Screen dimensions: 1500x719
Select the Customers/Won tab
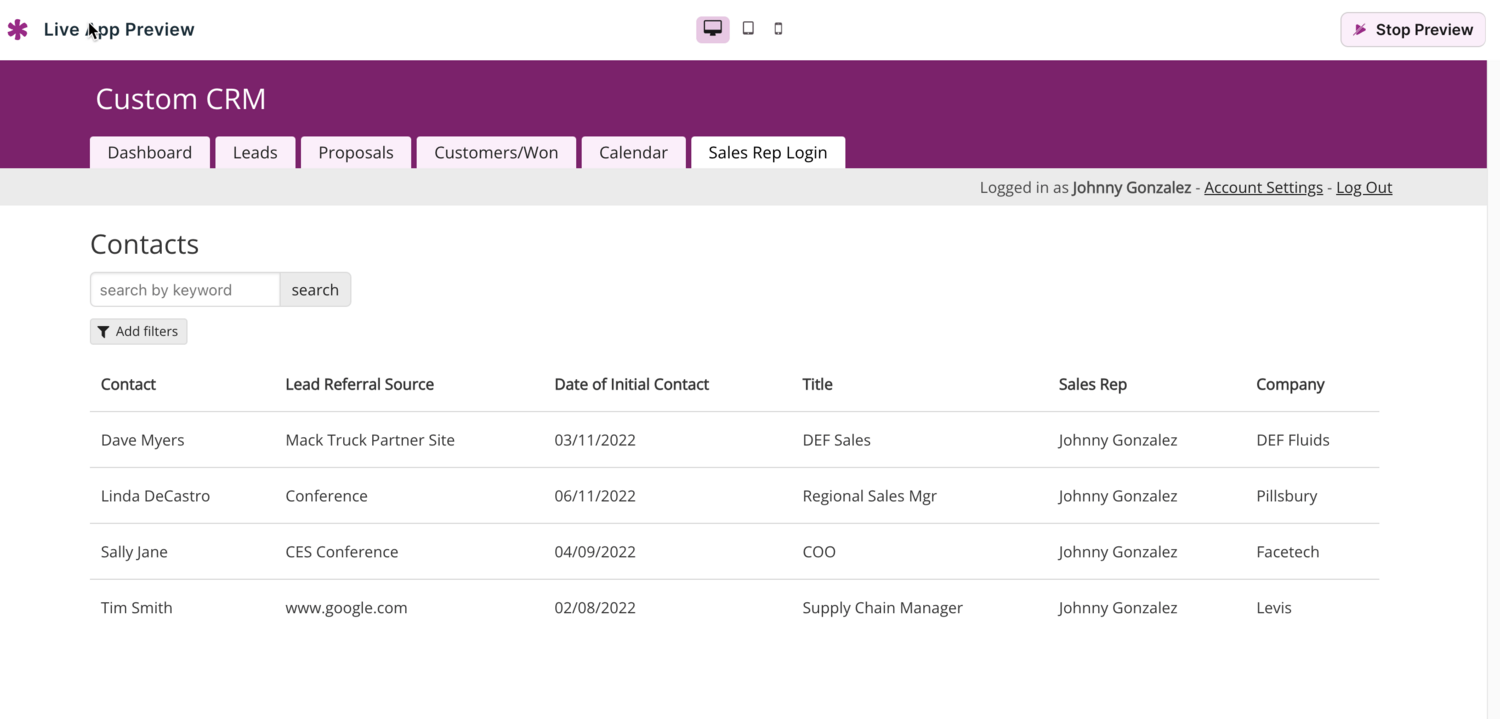(x=496, y=153)
